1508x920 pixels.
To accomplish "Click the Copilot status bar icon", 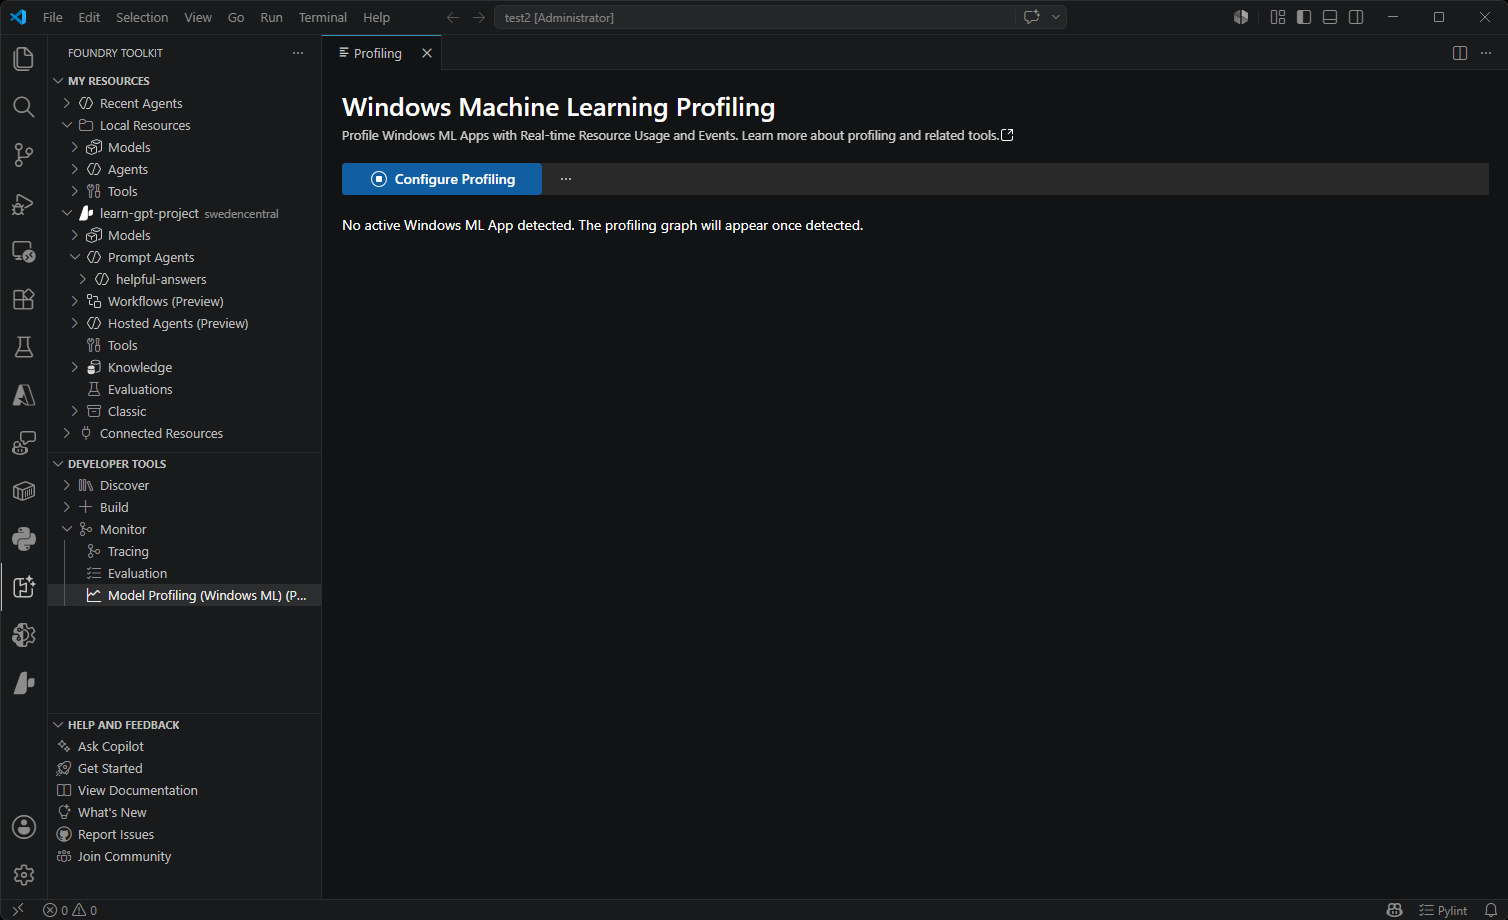I will point(1394,910).
